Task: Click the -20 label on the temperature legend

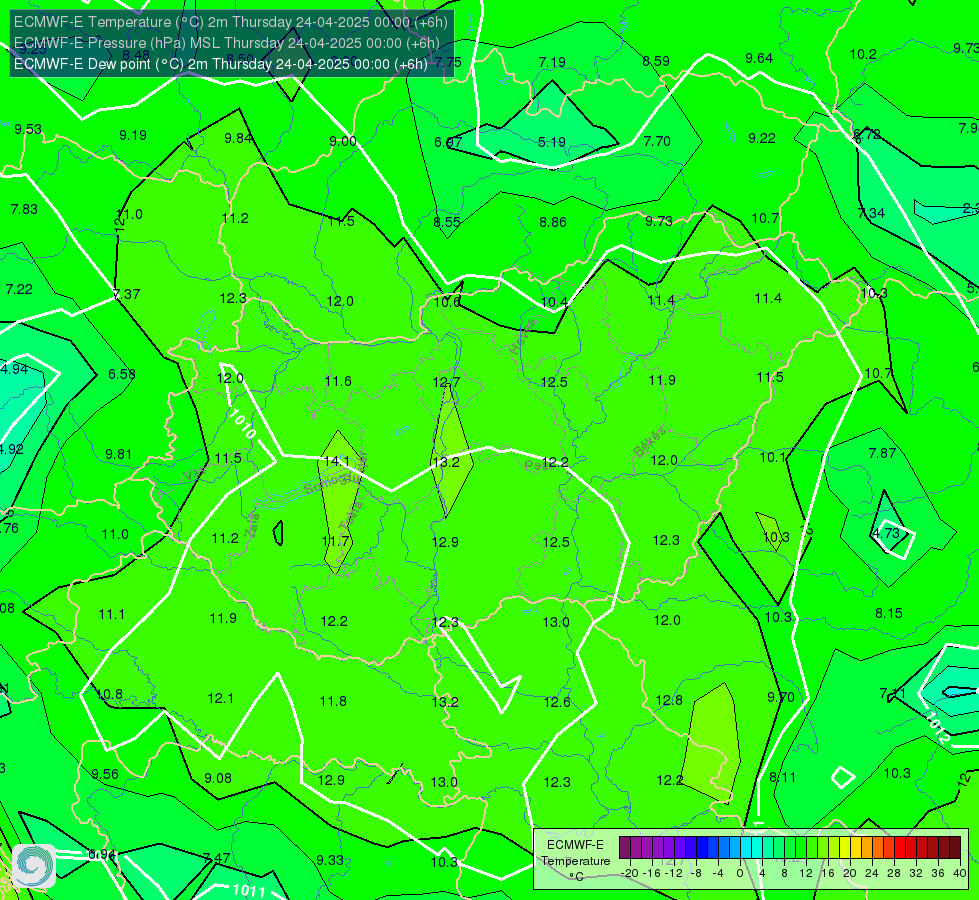Action: (629, 873)
